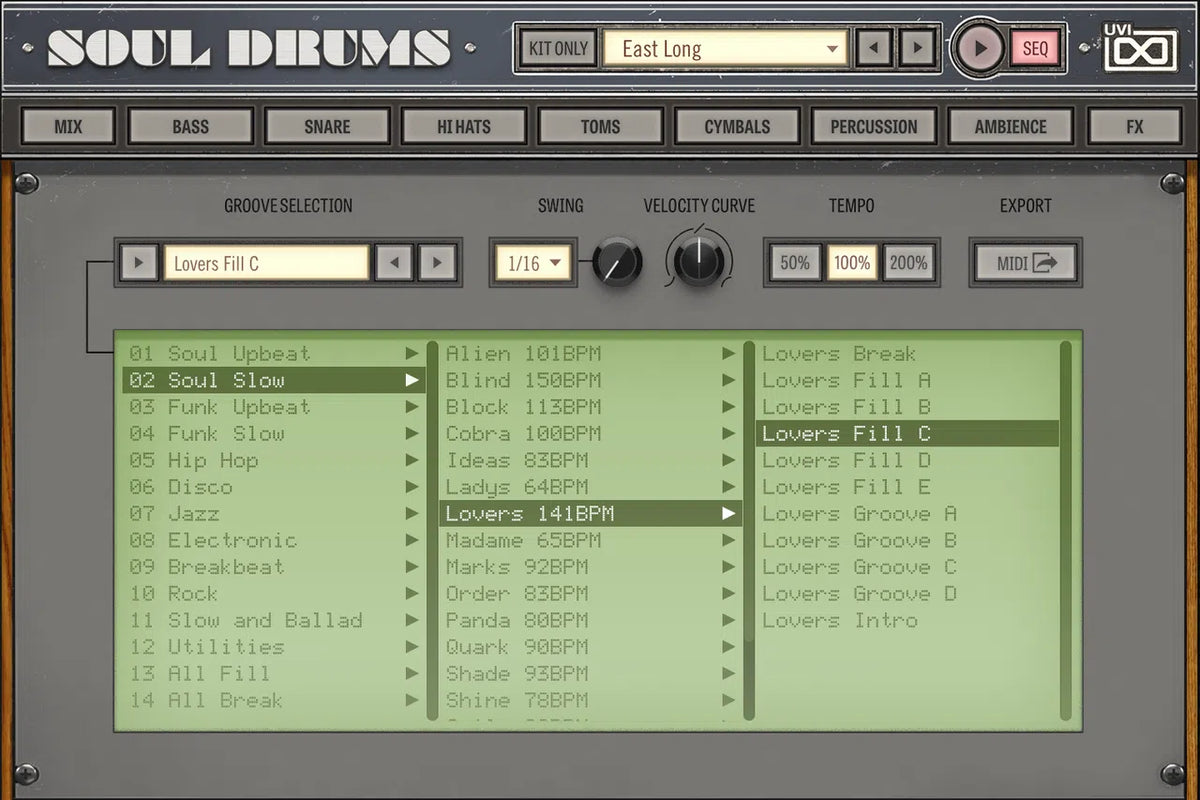The height and width of the screenshot is (800, 1200).
Task: Click the groove name field Lovers Fill C
Action: [266, 263]
